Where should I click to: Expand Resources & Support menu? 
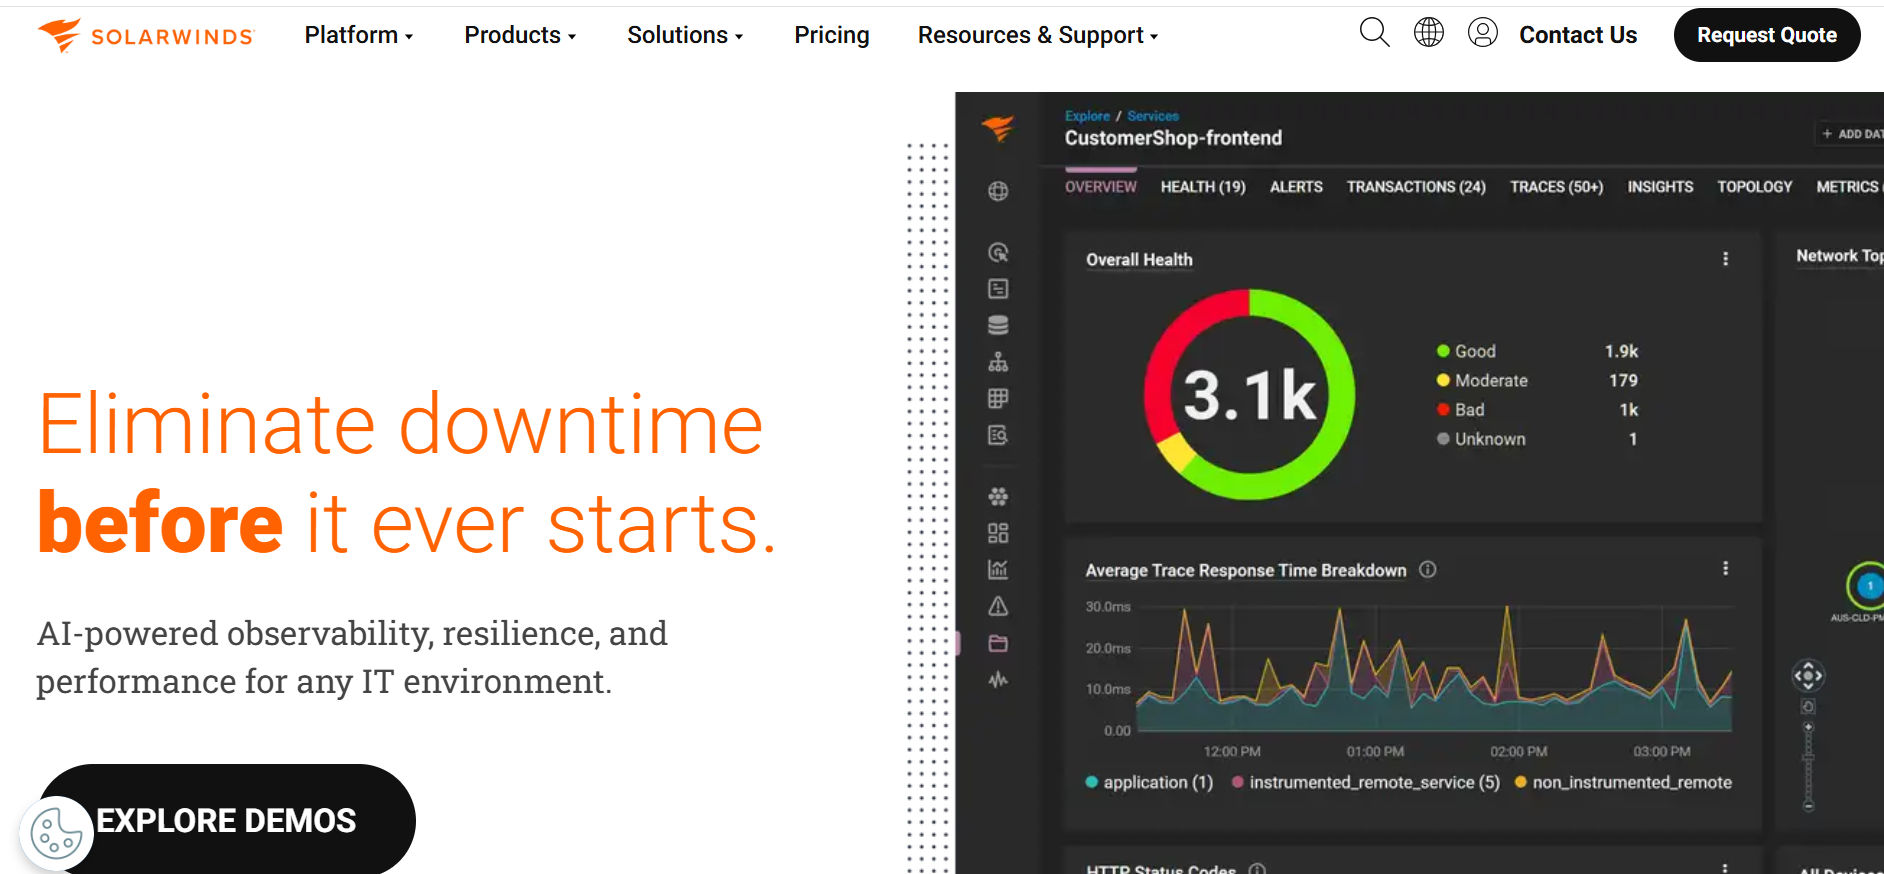pyautogui.click(x=1038, y=35)
